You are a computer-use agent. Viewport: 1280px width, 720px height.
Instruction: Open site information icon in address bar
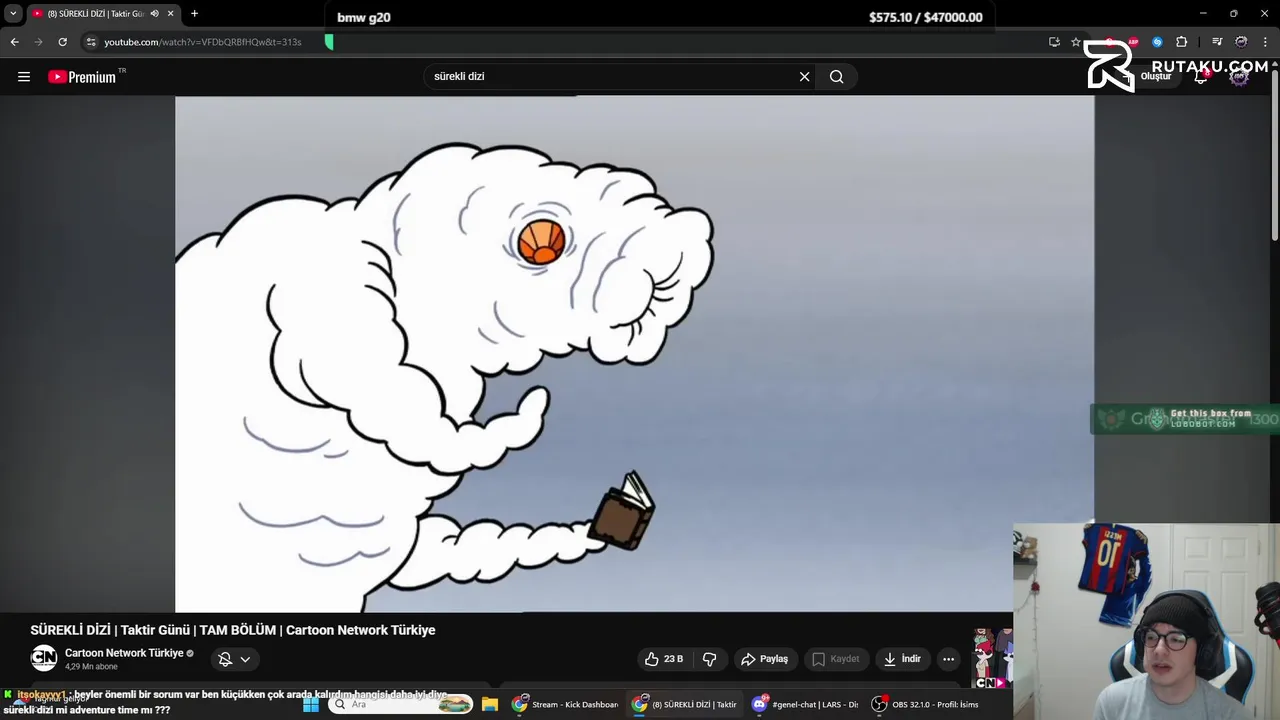click(x=91, y=42)
